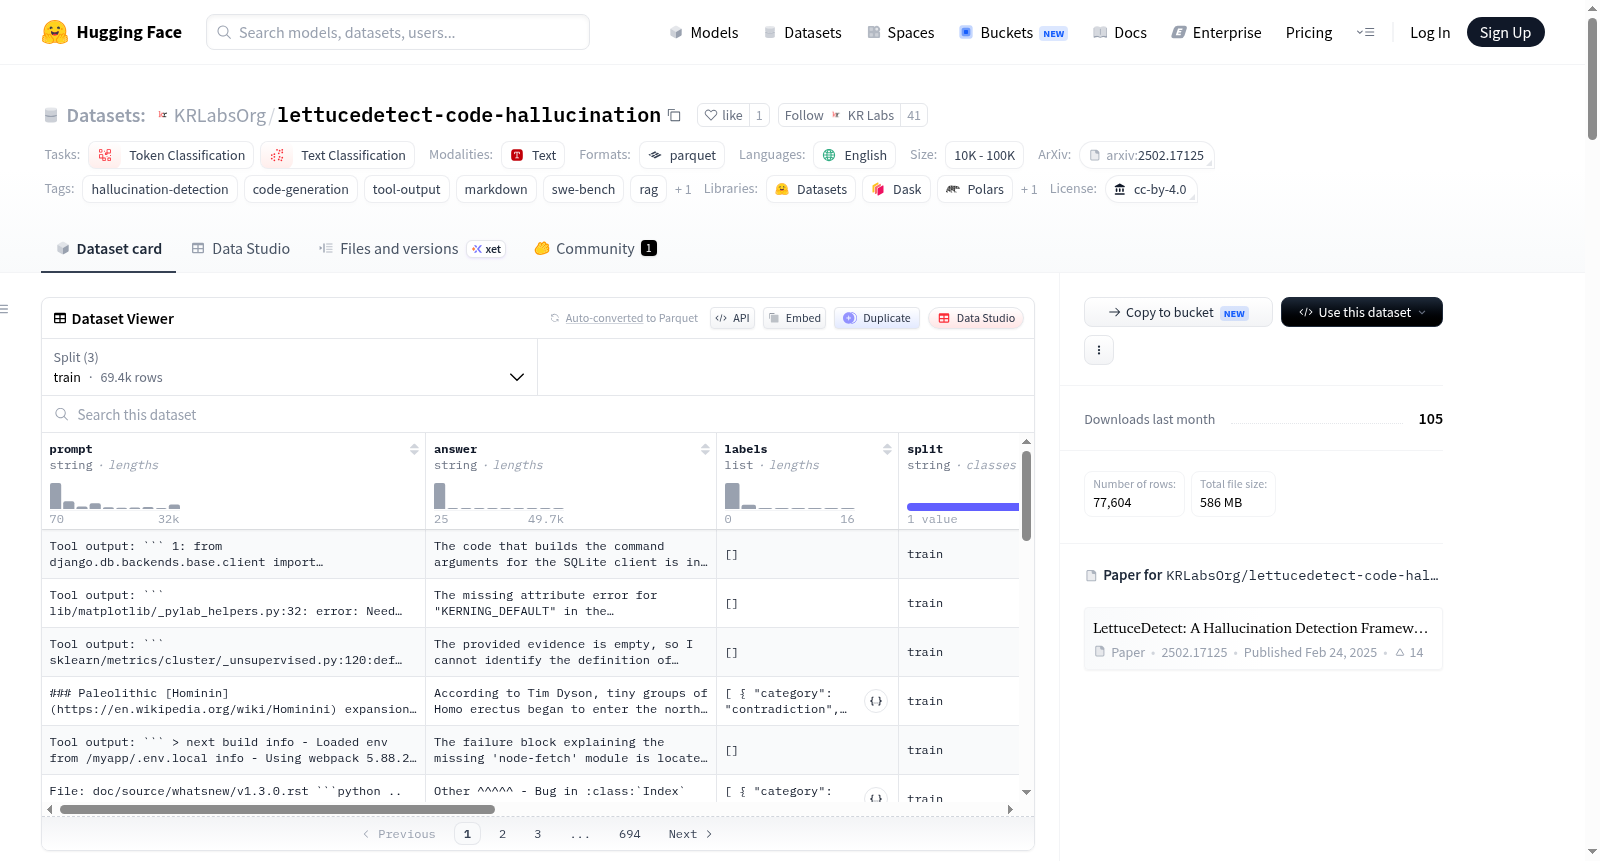Expand JSON labels in the Paleolithic row
This screenshot has height=861, width=1600.
click(876, 701)
